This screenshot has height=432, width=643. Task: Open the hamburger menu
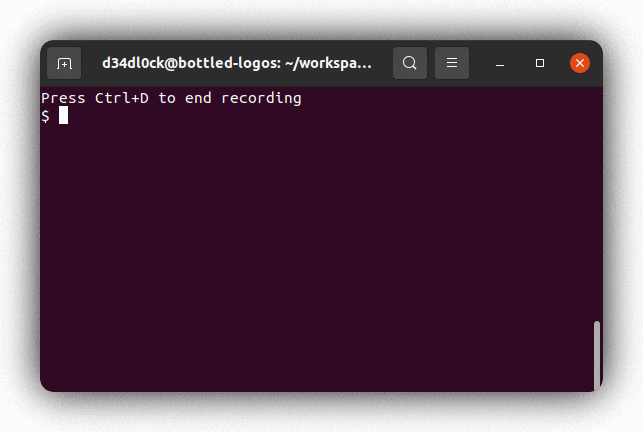coord(452,63)
